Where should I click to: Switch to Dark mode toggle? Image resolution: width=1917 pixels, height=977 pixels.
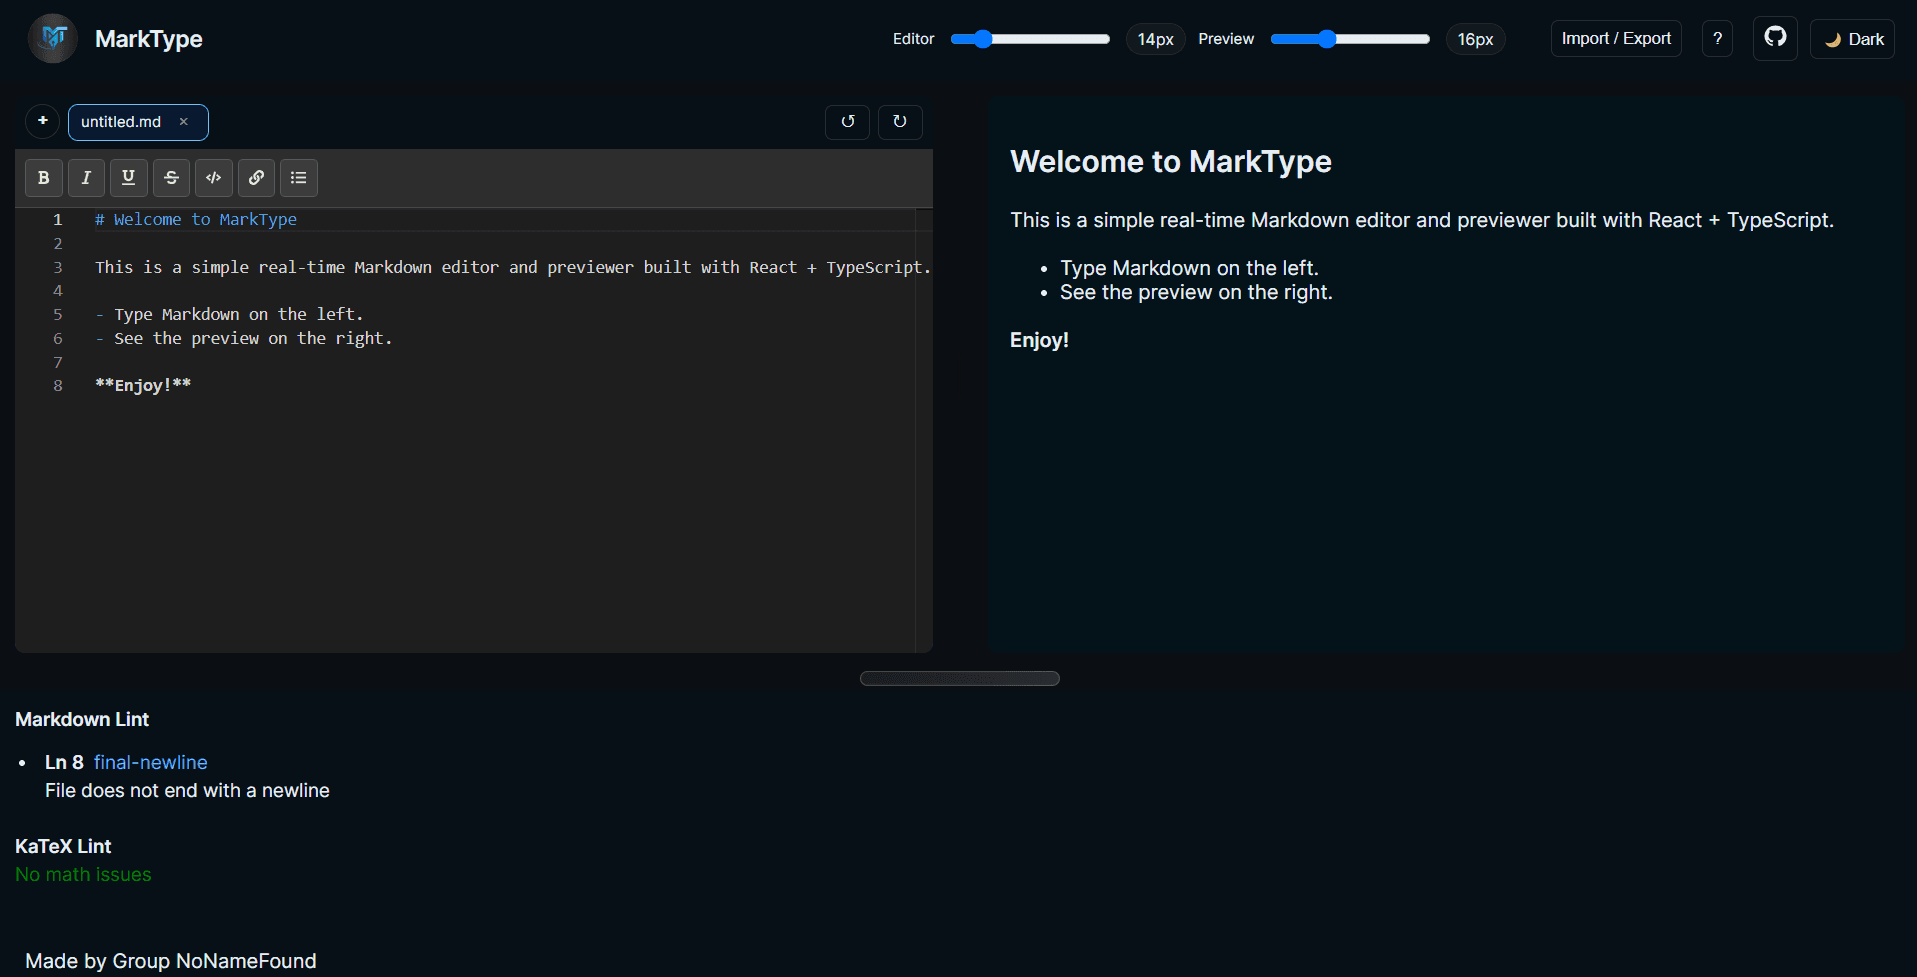tap(1851, 38)
